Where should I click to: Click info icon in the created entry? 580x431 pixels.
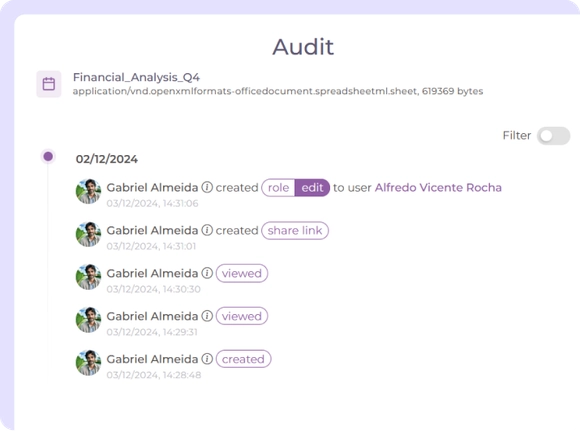tap(207, 359)
